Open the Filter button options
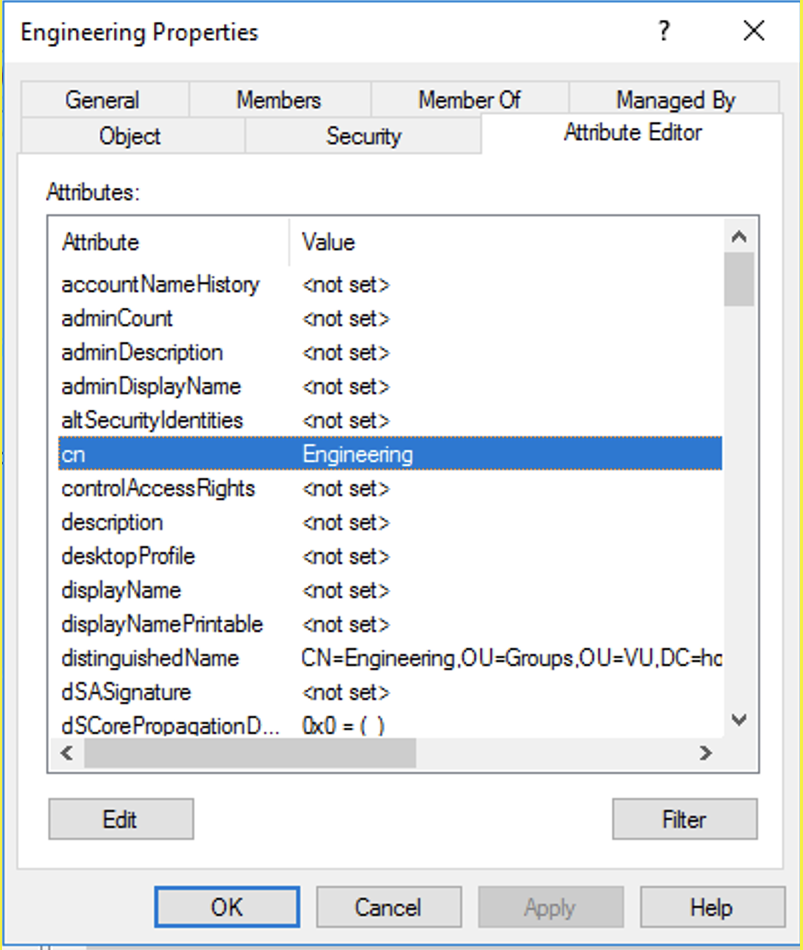The image size is (803, 950). (684, 819)
